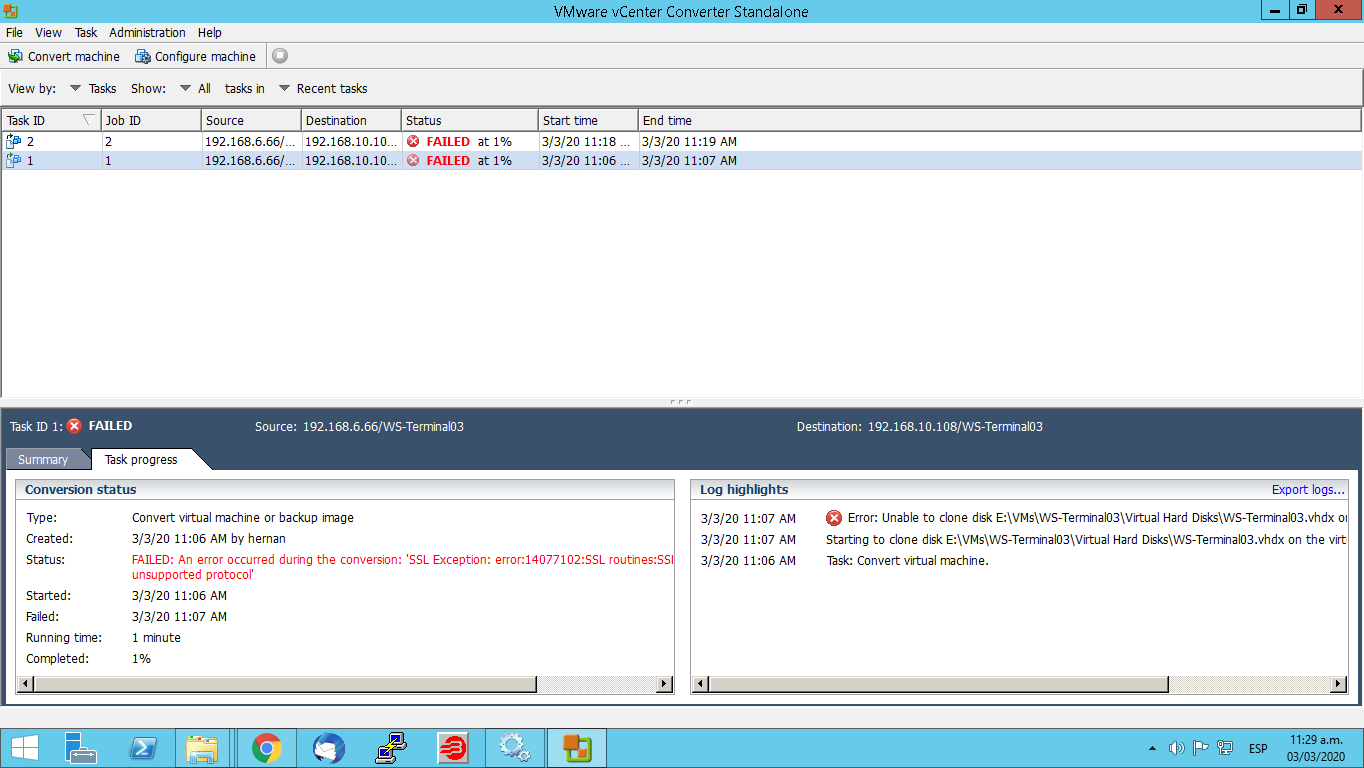Click the Log highlights scrollbar right arrow
Screen dimensions: 1364x768
1338,684
